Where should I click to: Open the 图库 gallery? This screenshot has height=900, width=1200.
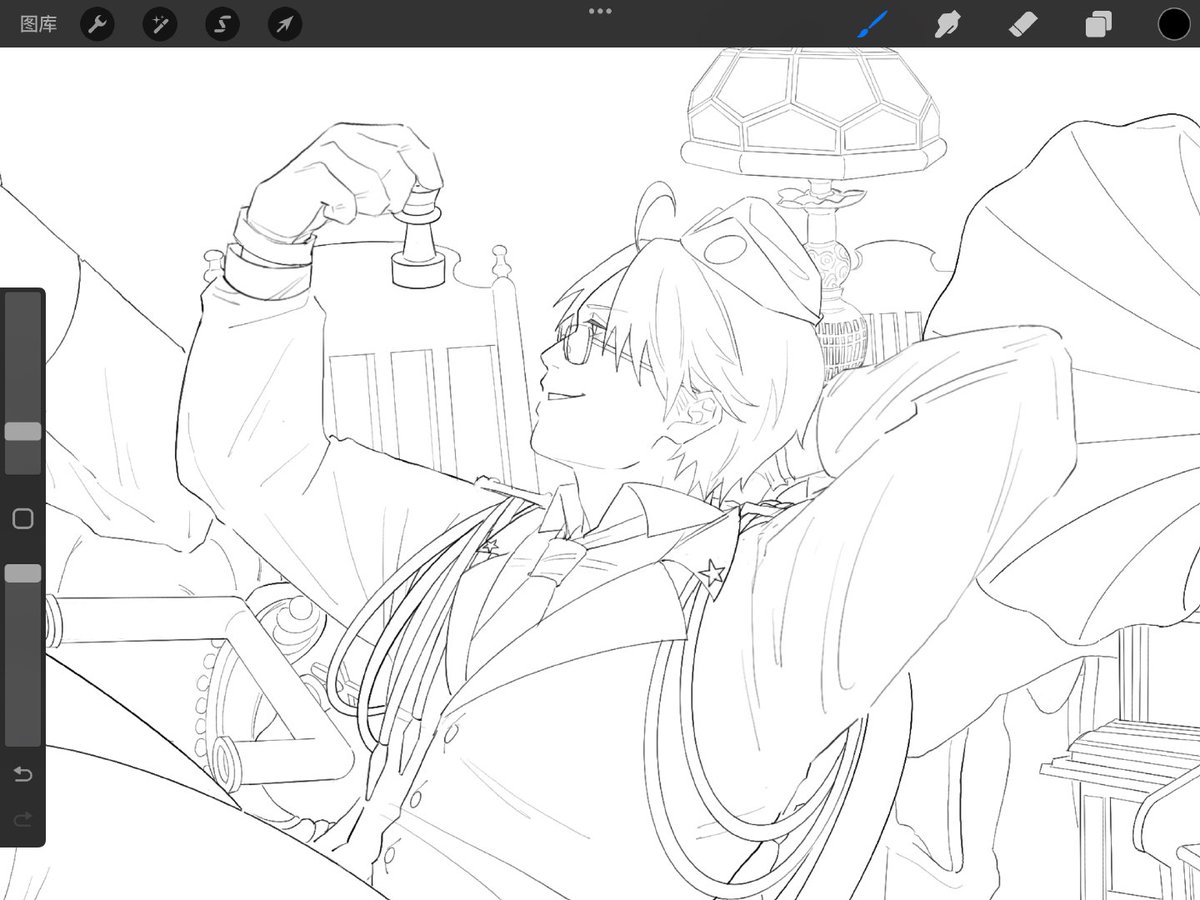[38, 24]
